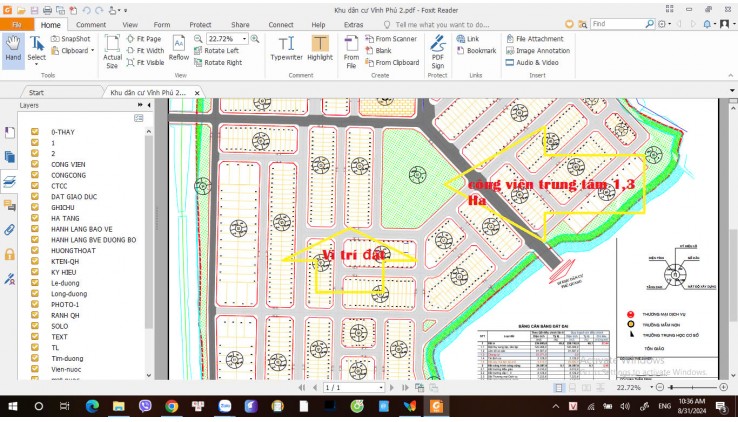Insert an Image Annotation
This screenshot has width=738, height=422.
pos(537,50)
